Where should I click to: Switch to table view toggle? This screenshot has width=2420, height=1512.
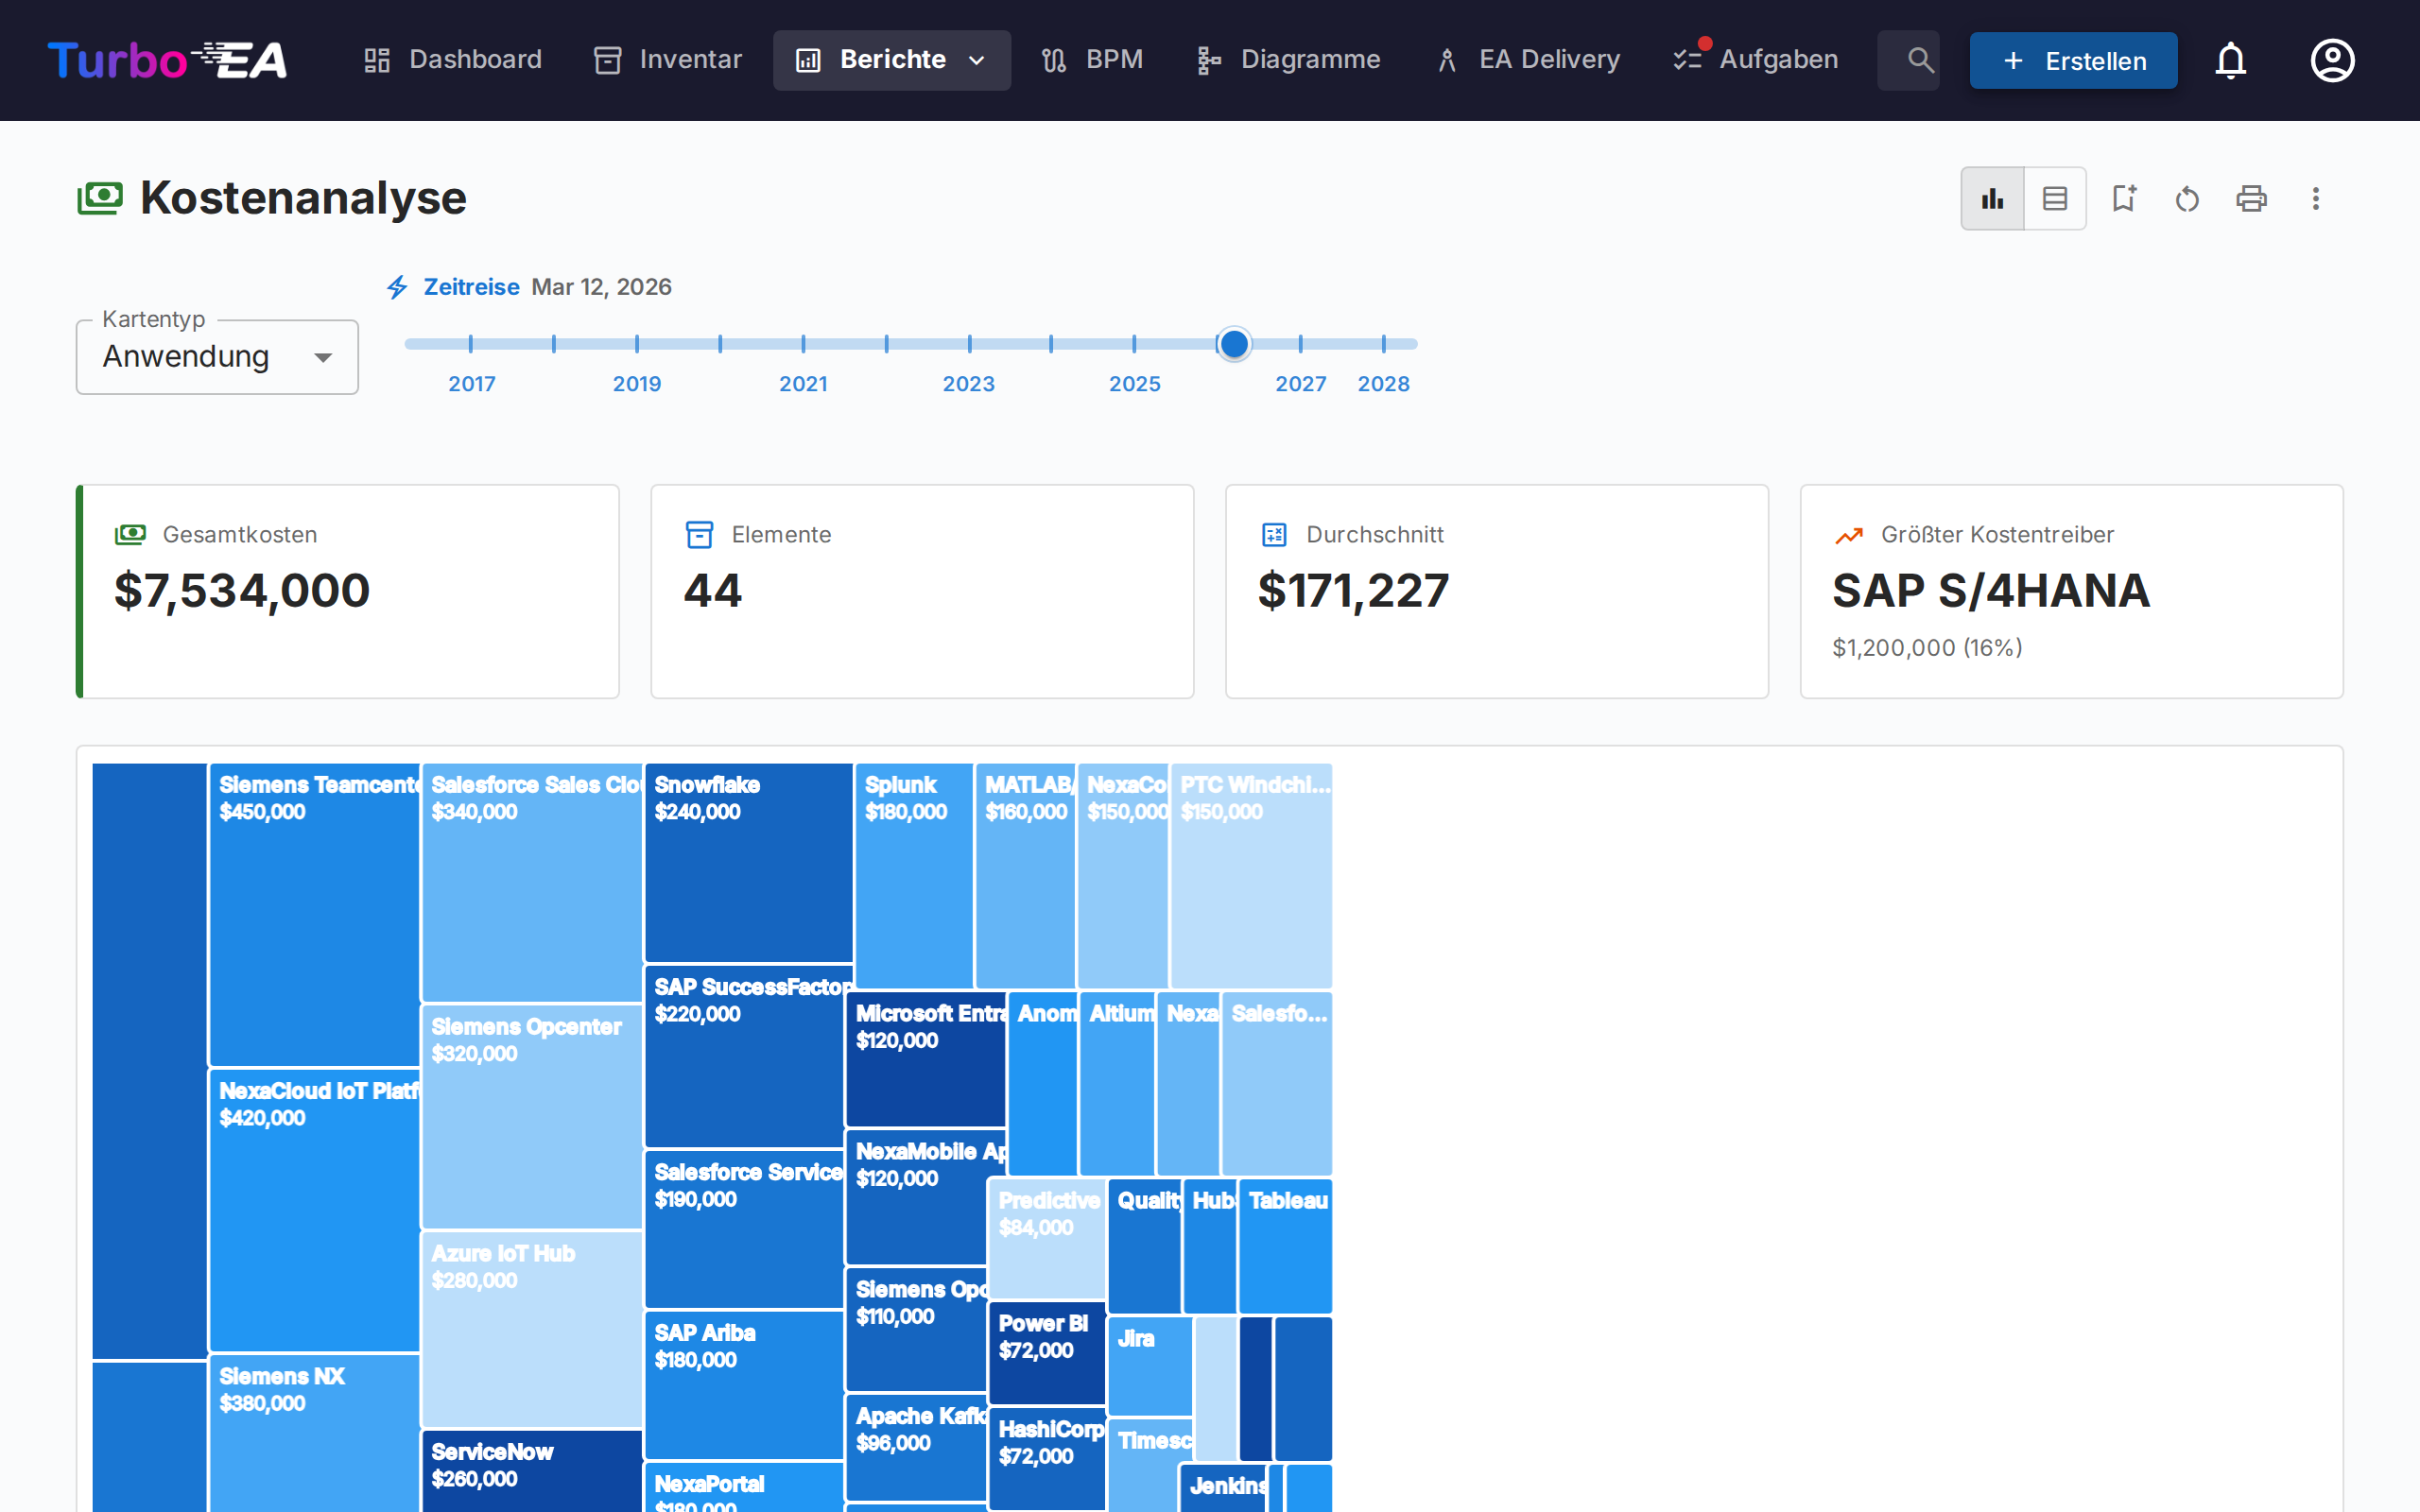pos(2054,198)
